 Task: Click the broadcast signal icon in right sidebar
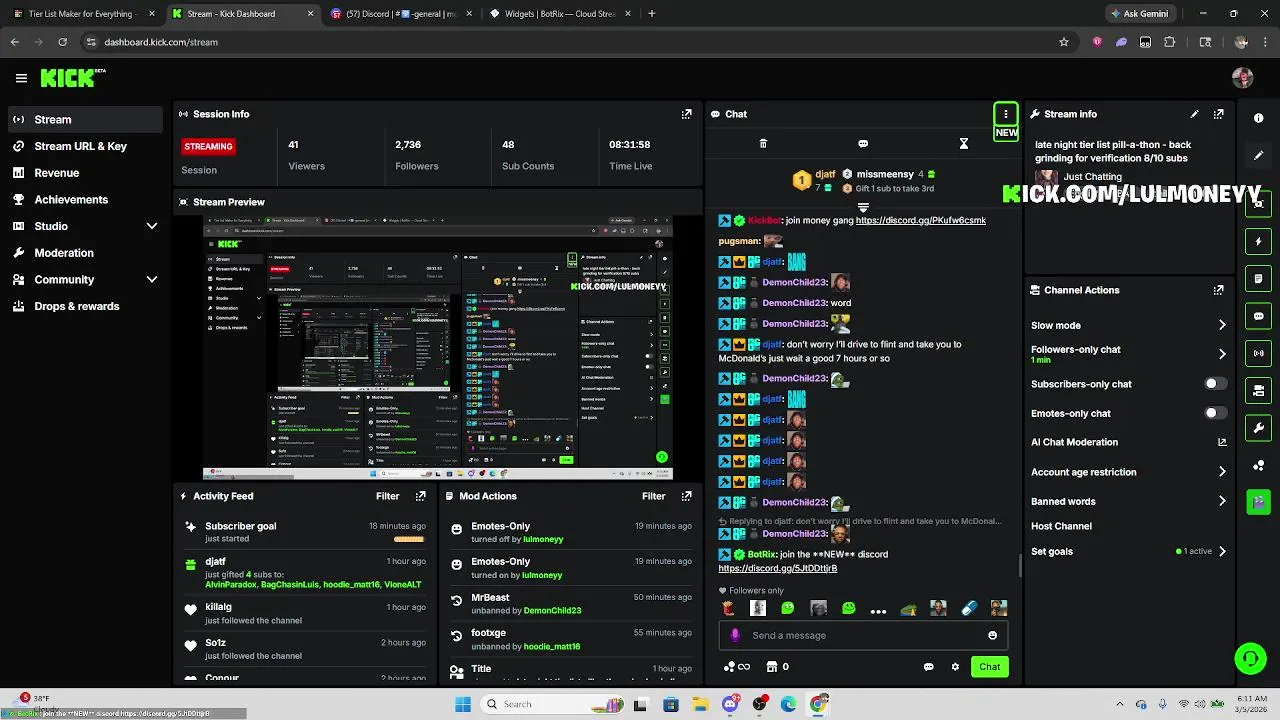click(x=1258, y=353)
